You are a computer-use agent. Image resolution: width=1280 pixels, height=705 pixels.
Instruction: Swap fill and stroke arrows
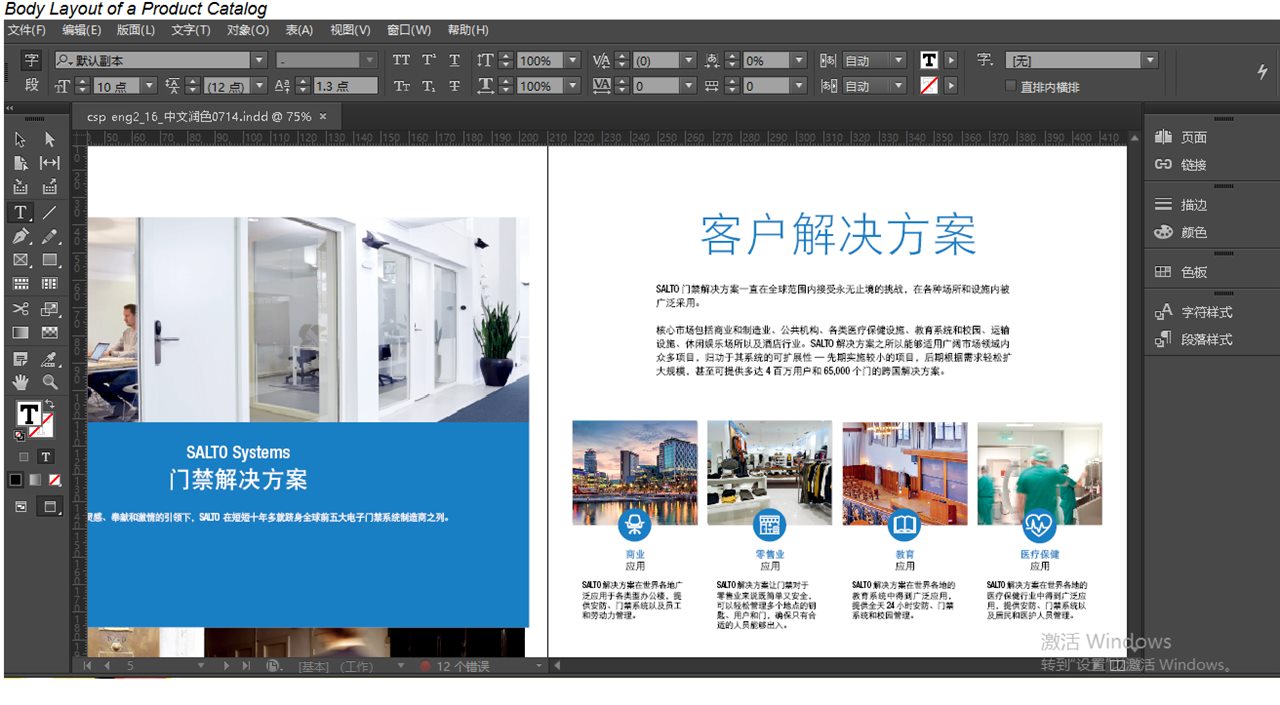(48, 405)
